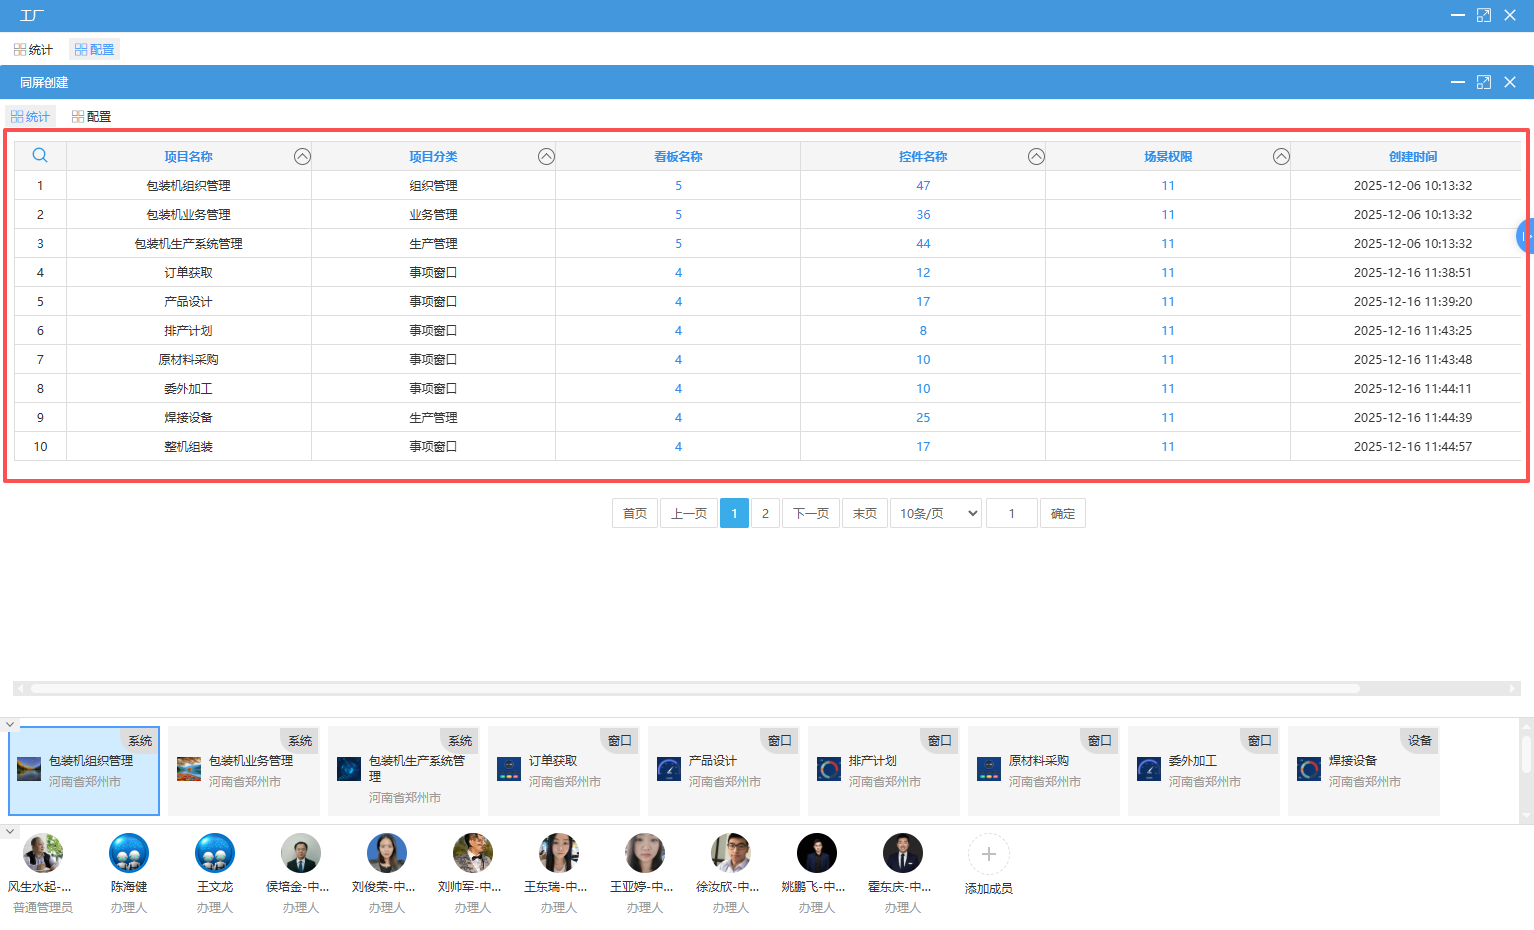Click the sort icon in 场景权限 column
The height and width of the screenshot is (930, 1534).
(1281, 157)
